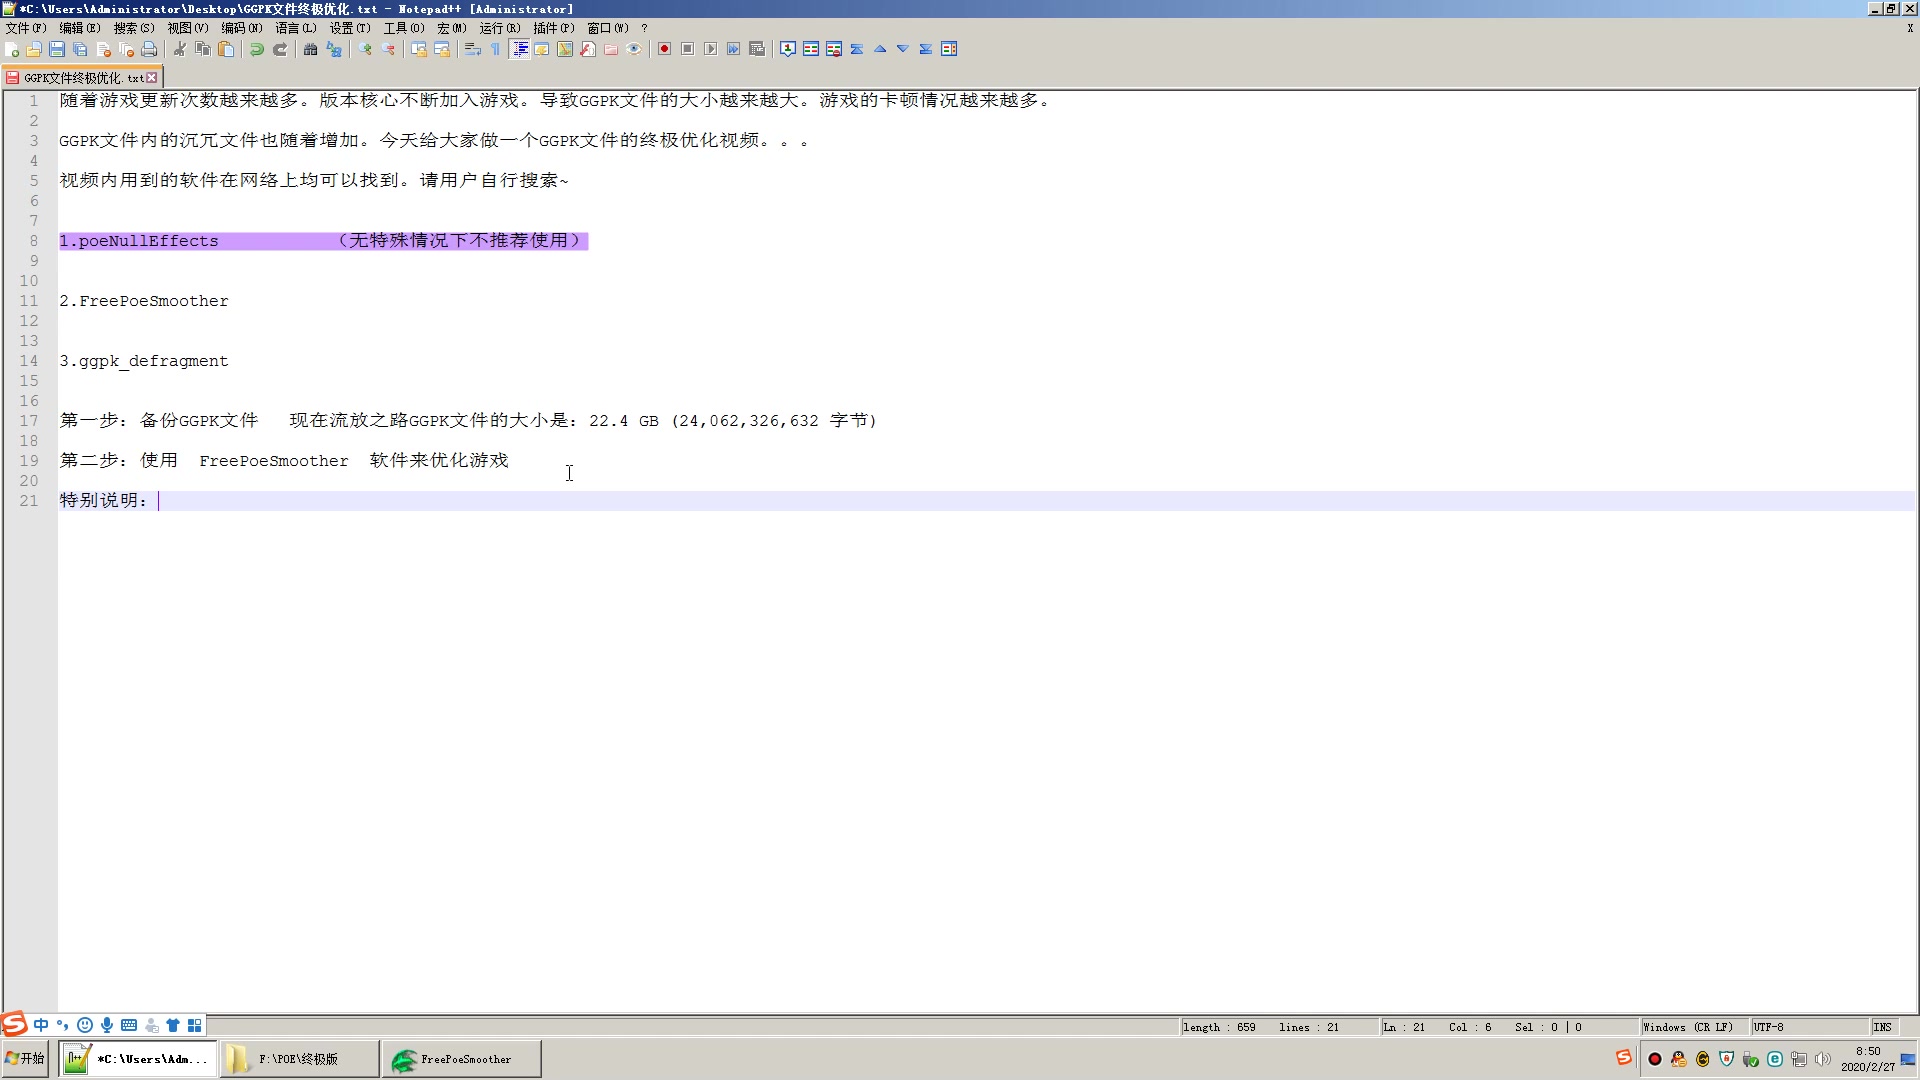Undo last edit with green arrow
This screenshot has height=1080, width=1920.
(257, 49)
